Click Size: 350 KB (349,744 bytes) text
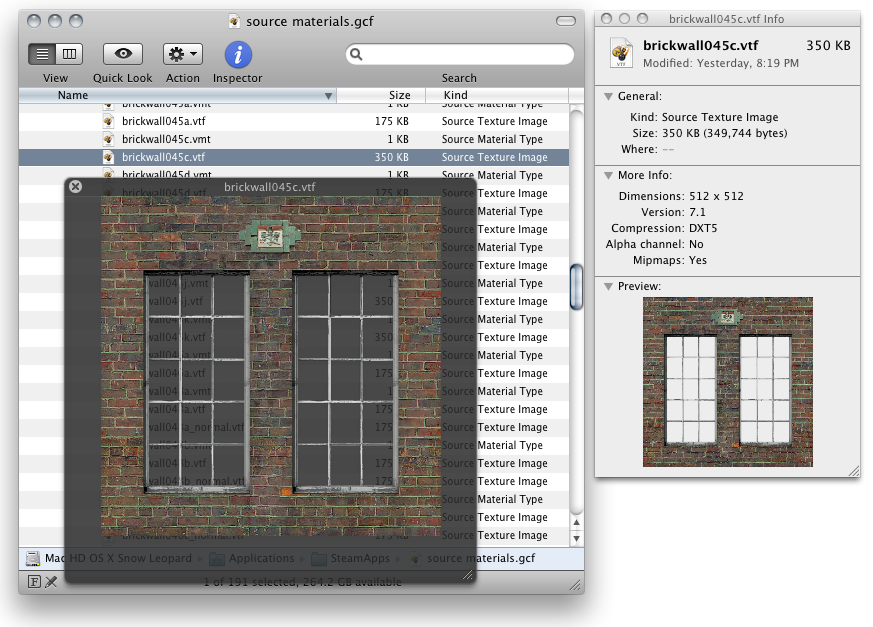 coord(710,133)
